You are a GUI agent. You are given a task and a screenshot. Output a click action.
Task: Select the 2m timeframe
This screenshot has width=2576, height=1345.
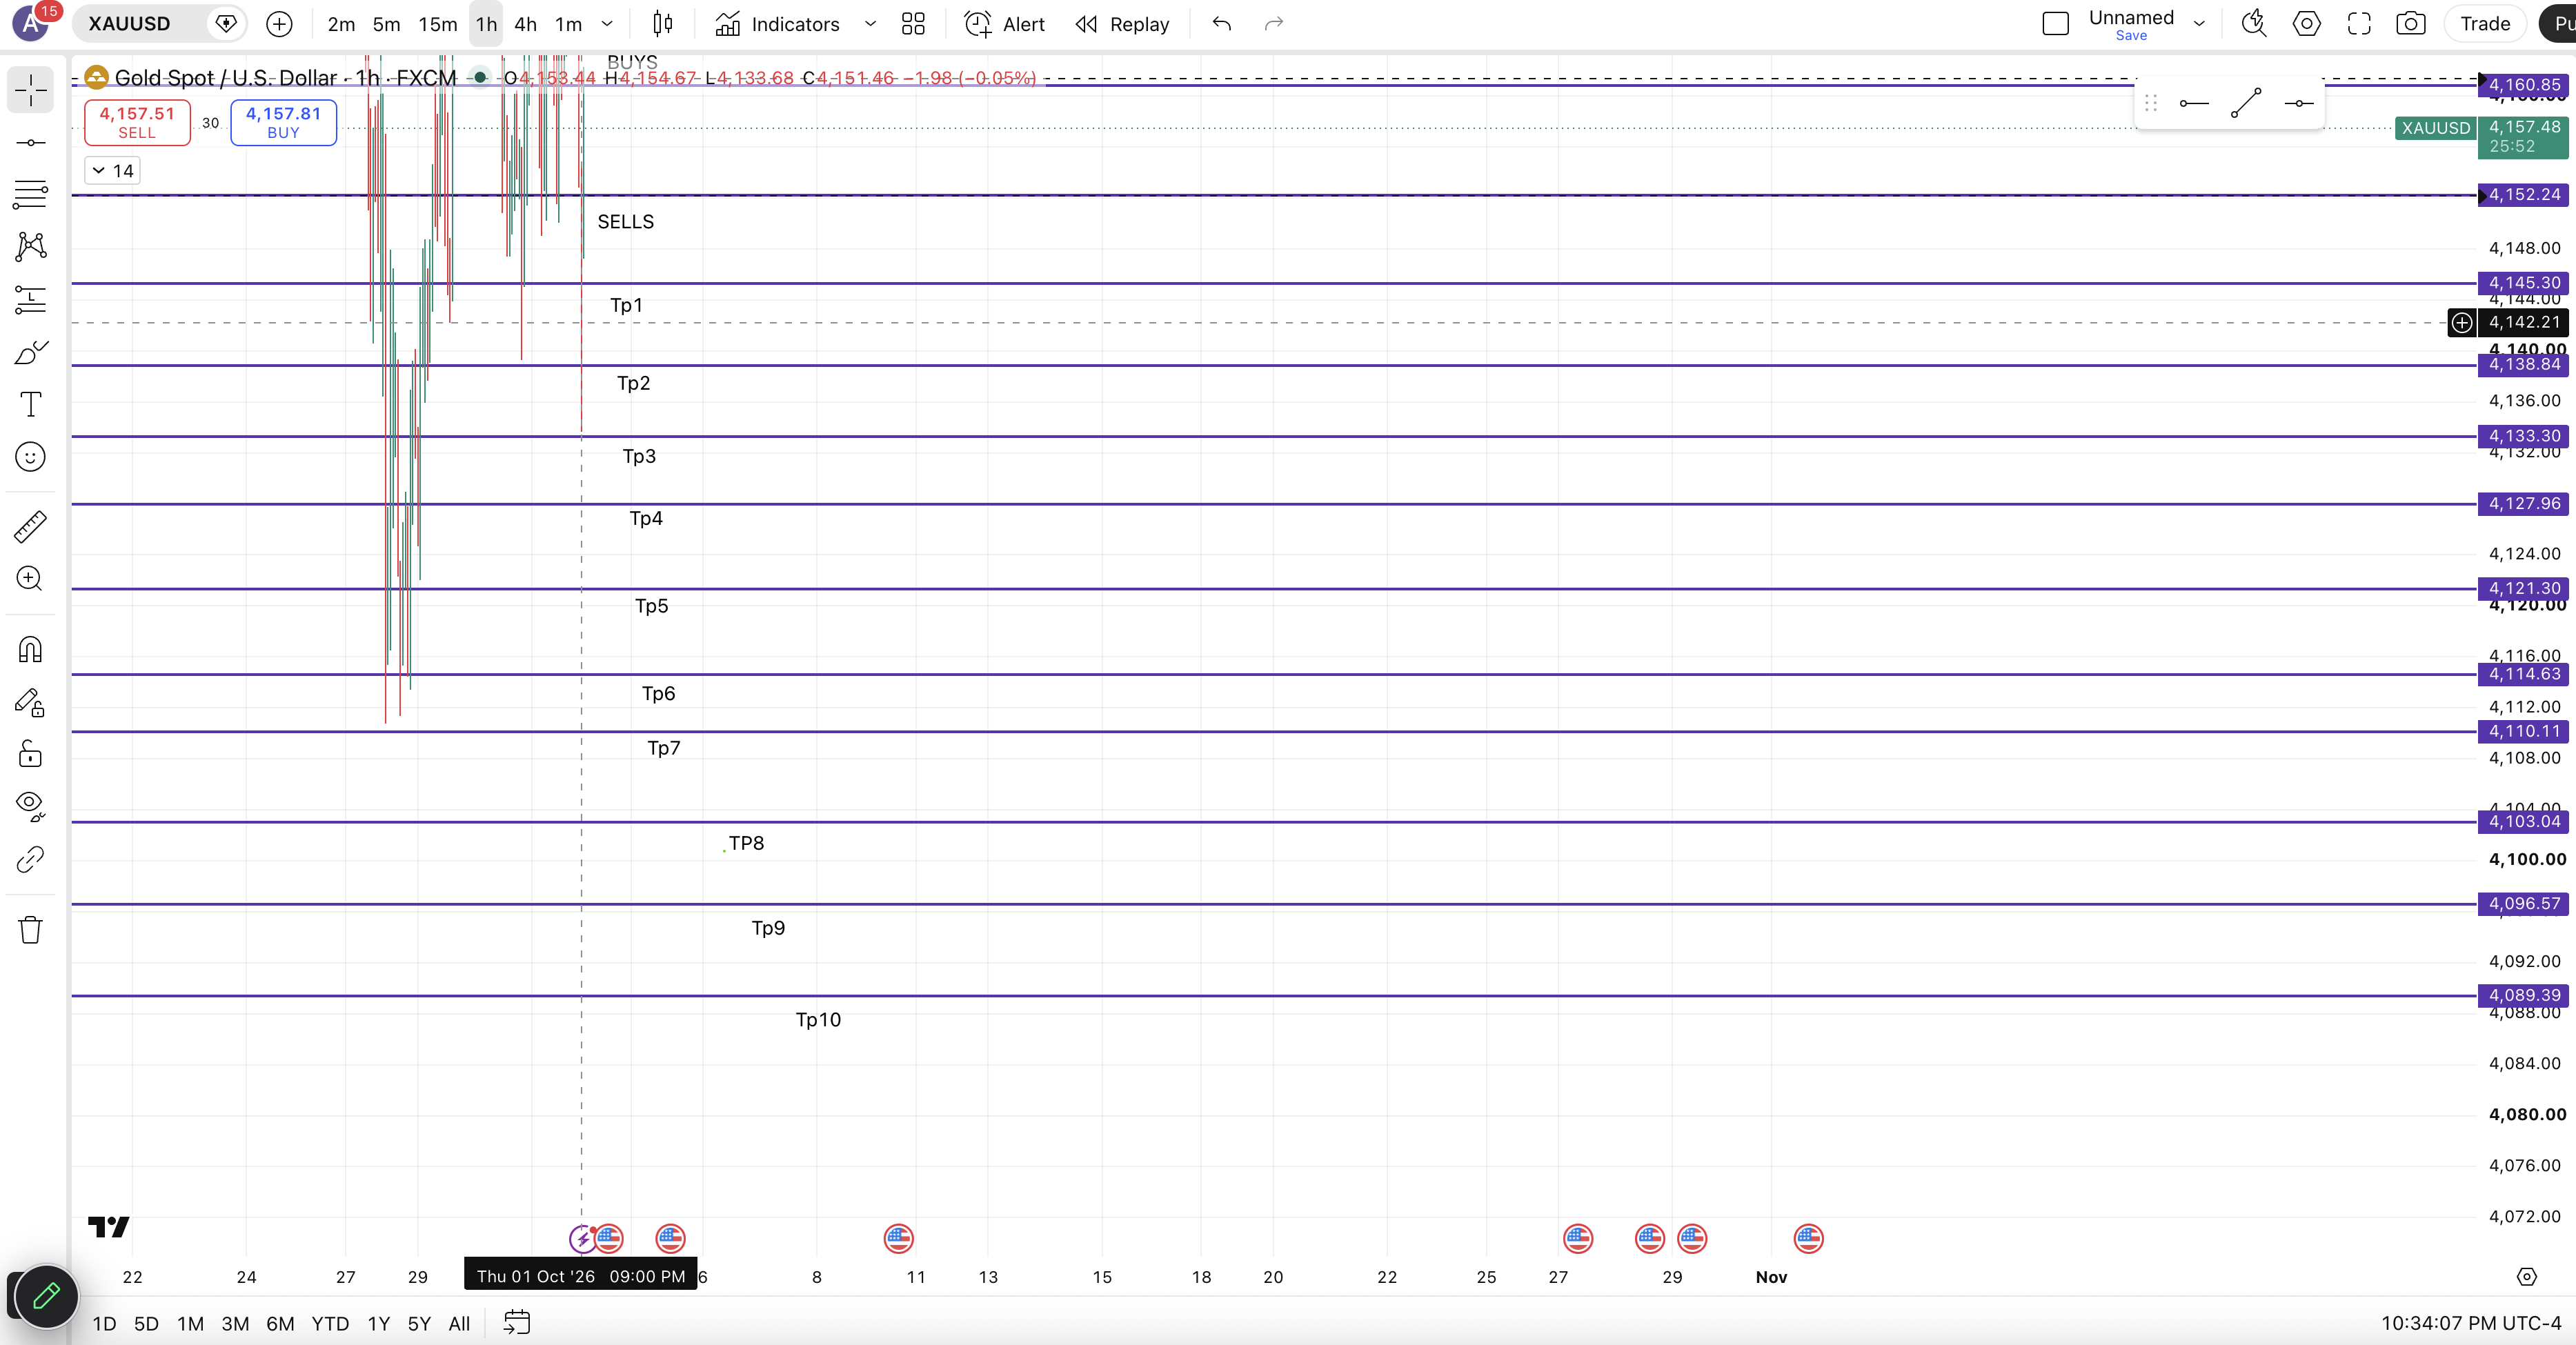(x=341, y=24)
